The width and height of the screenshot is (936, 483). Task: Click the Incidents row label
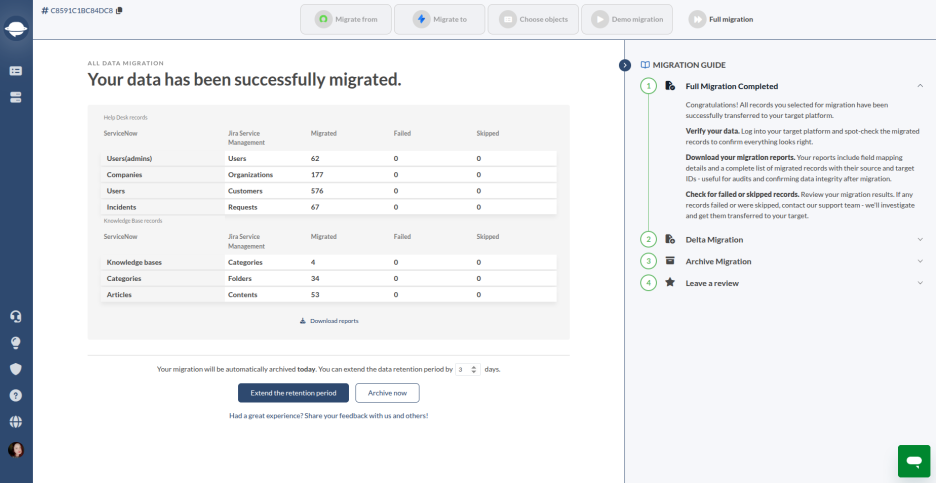pos(121,207)
